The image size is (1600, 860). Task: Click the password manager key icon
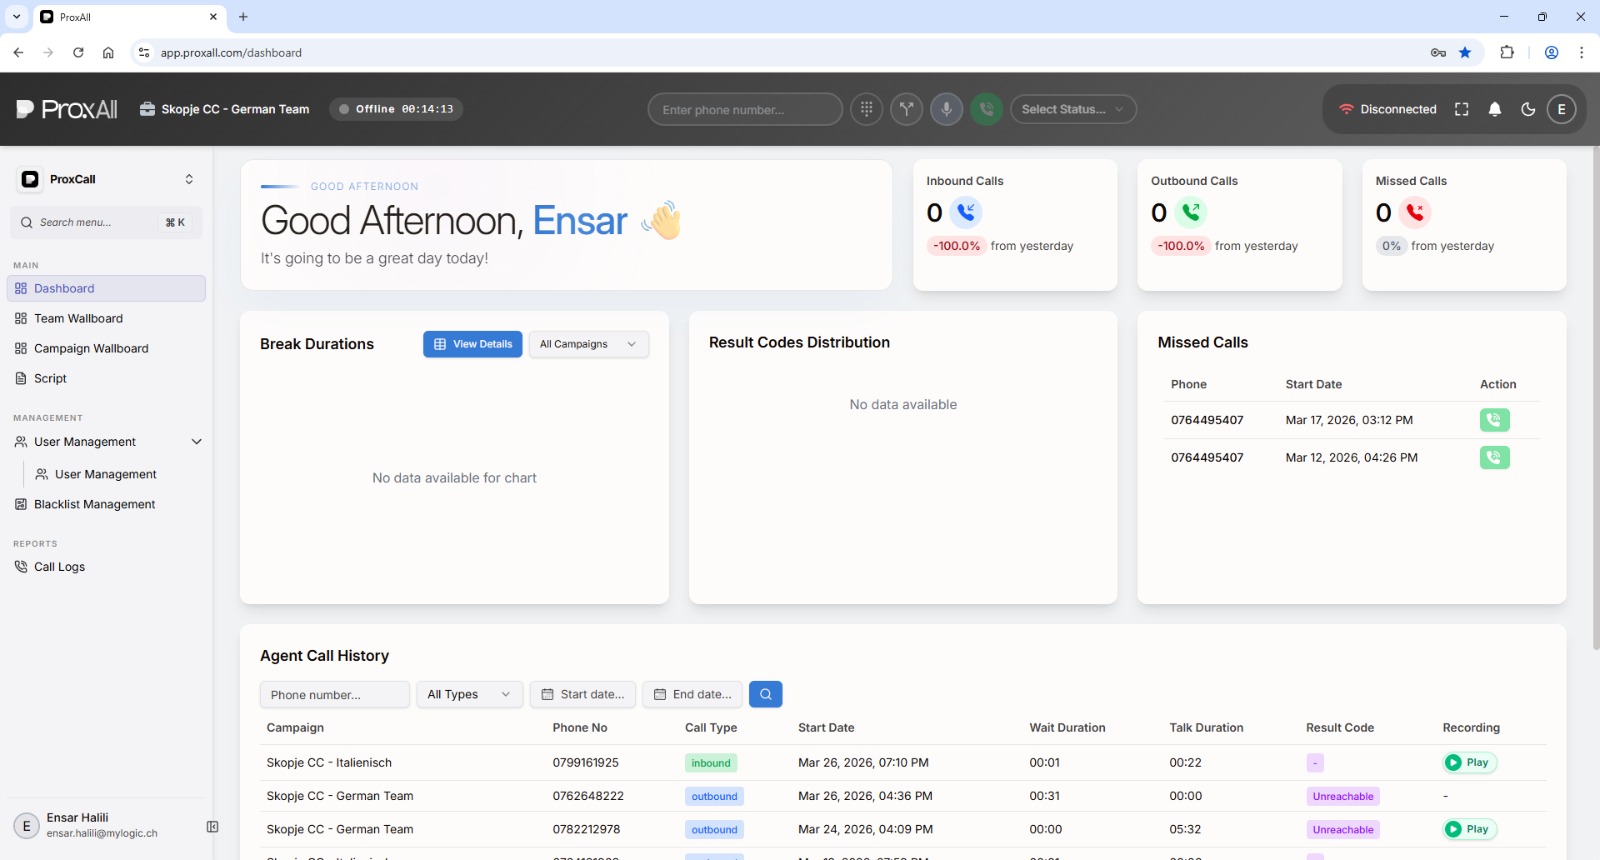pos(1438,52)
